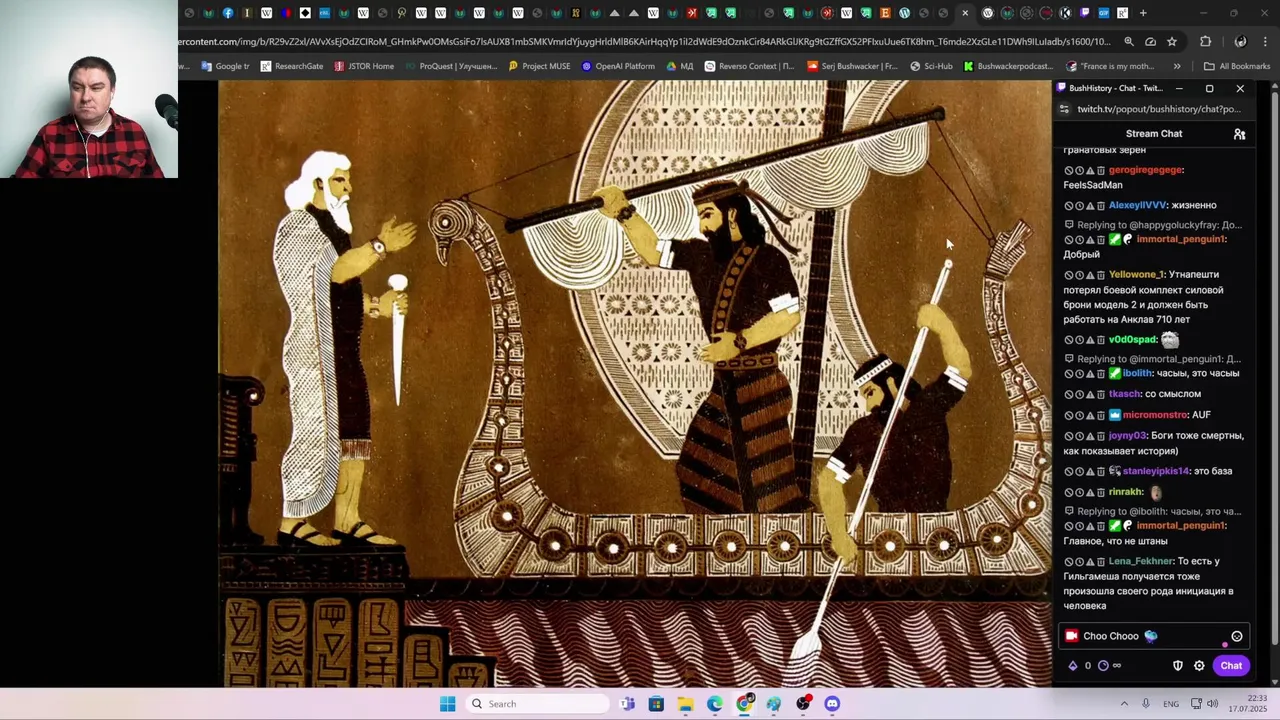This screenshot has height=720, width=1280.
Task: Click the Bits balance icon in chat
Action: pos(1073,666)
